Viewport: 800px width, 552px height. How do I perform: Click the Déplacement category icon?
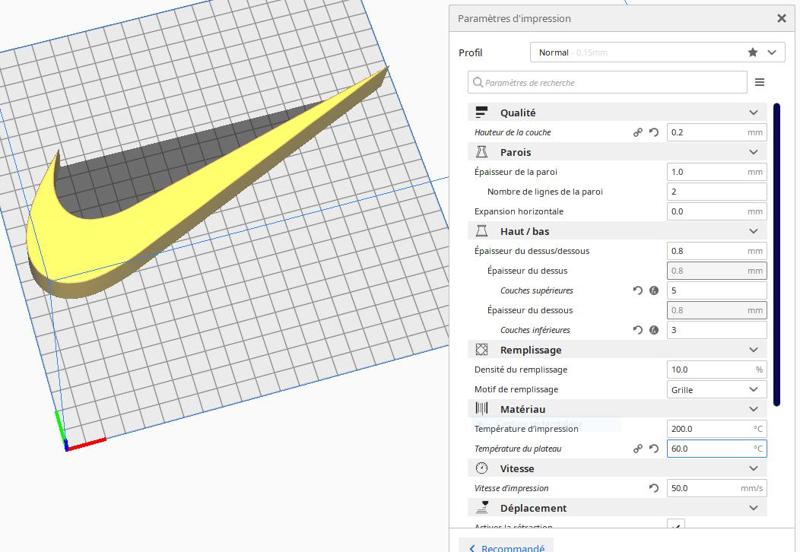[x=482, y=507]
